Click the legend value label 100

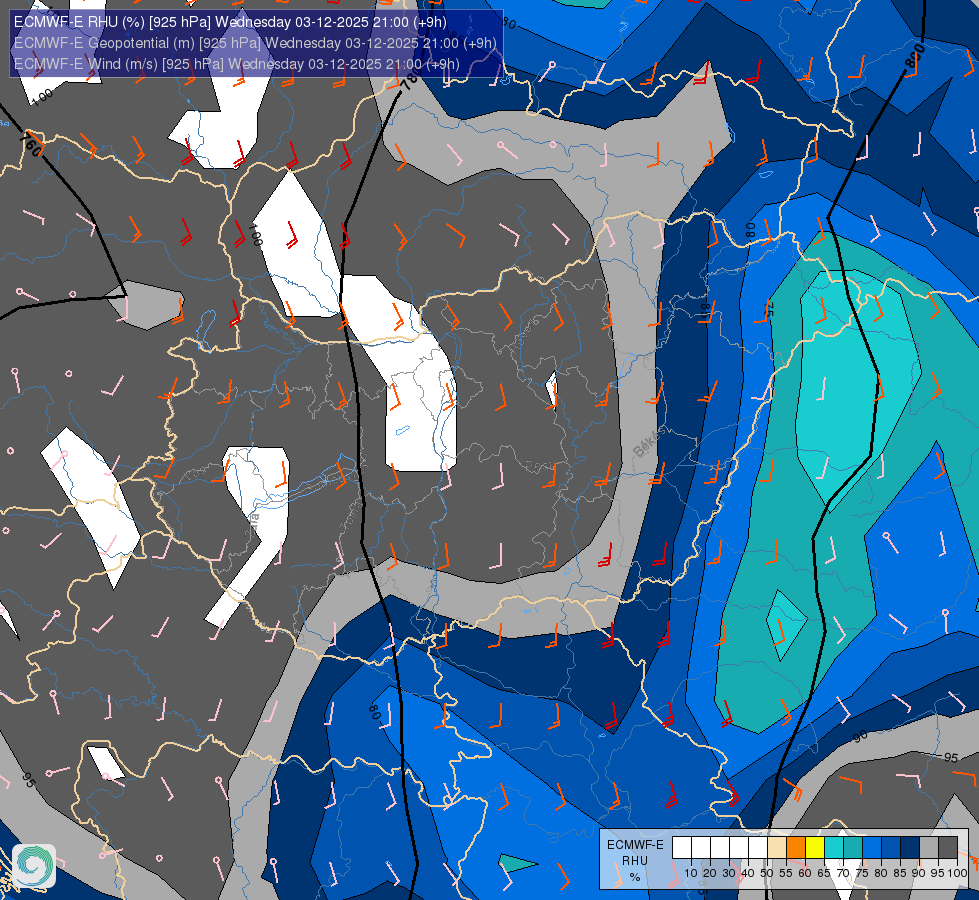click(x=957, y=873)
